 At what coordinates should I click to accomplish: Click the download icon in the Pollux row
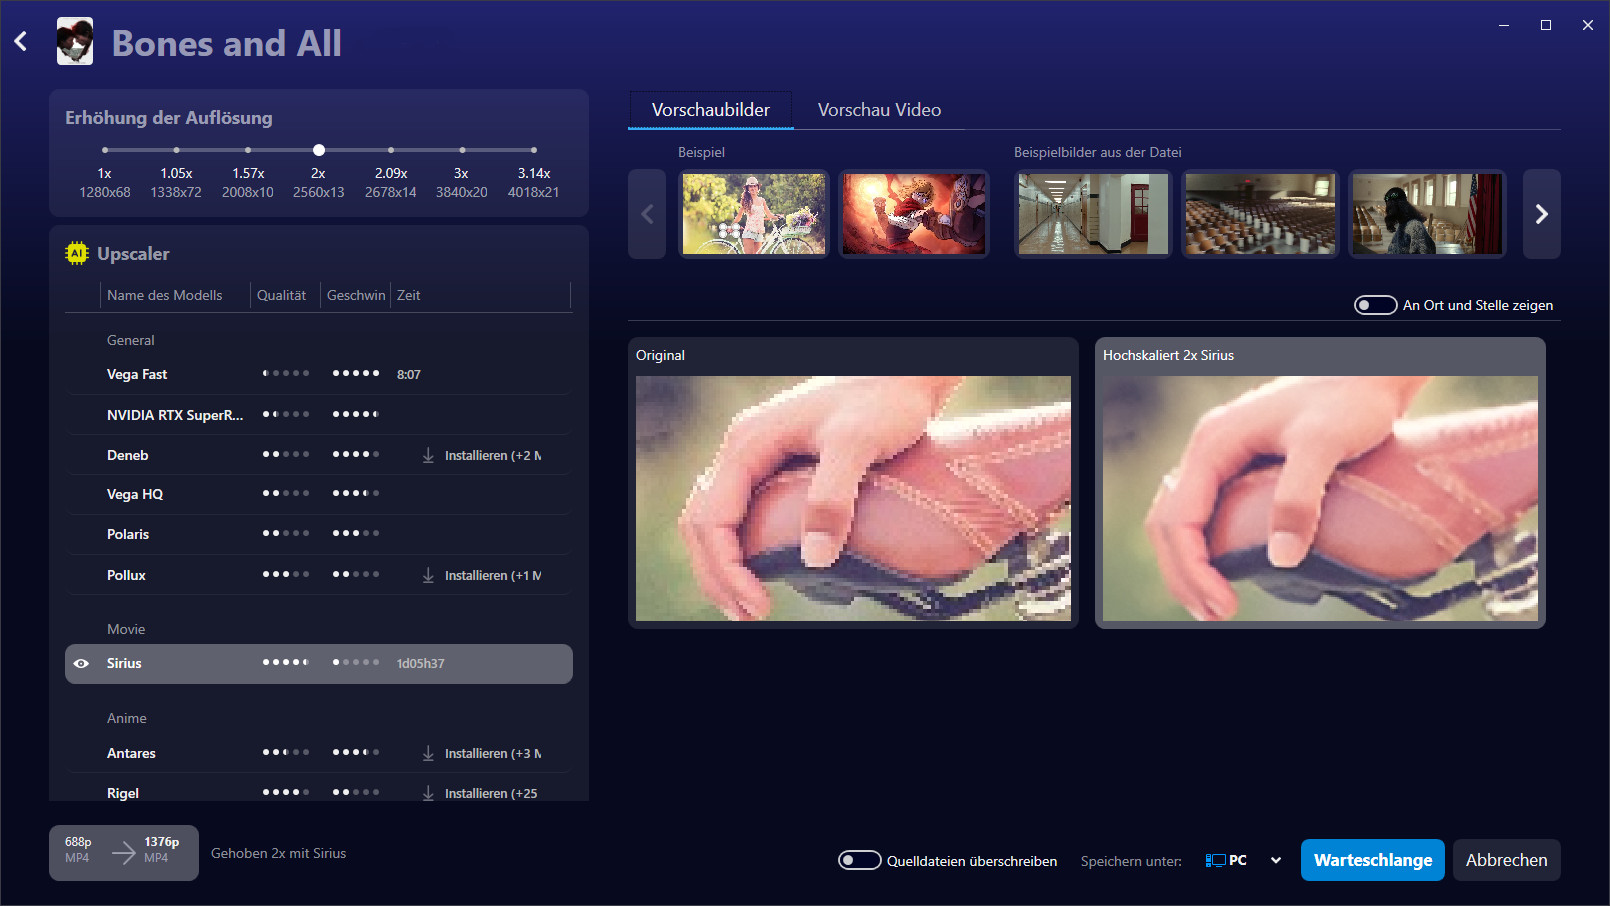tap(428, 575)
